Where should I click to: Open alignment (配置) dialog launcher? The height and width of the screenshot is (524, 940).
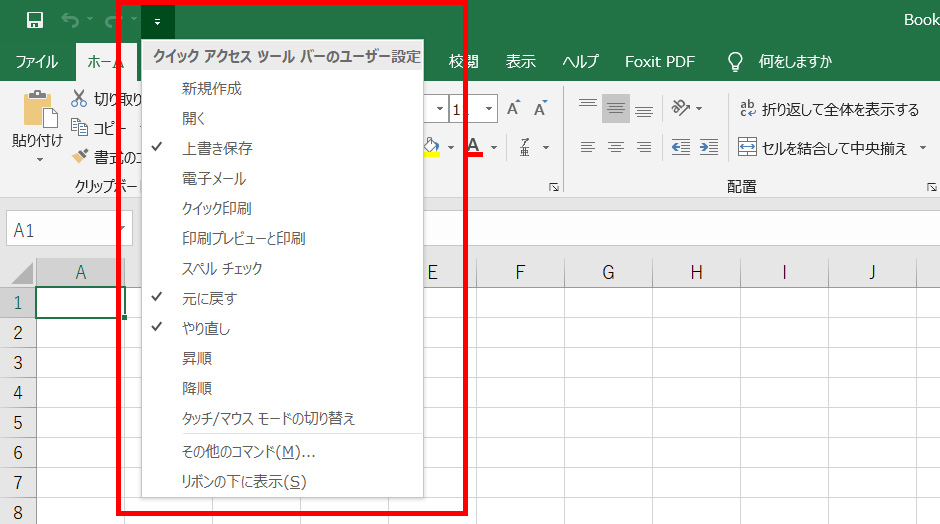pyautogui.click(x=931, y=188)
